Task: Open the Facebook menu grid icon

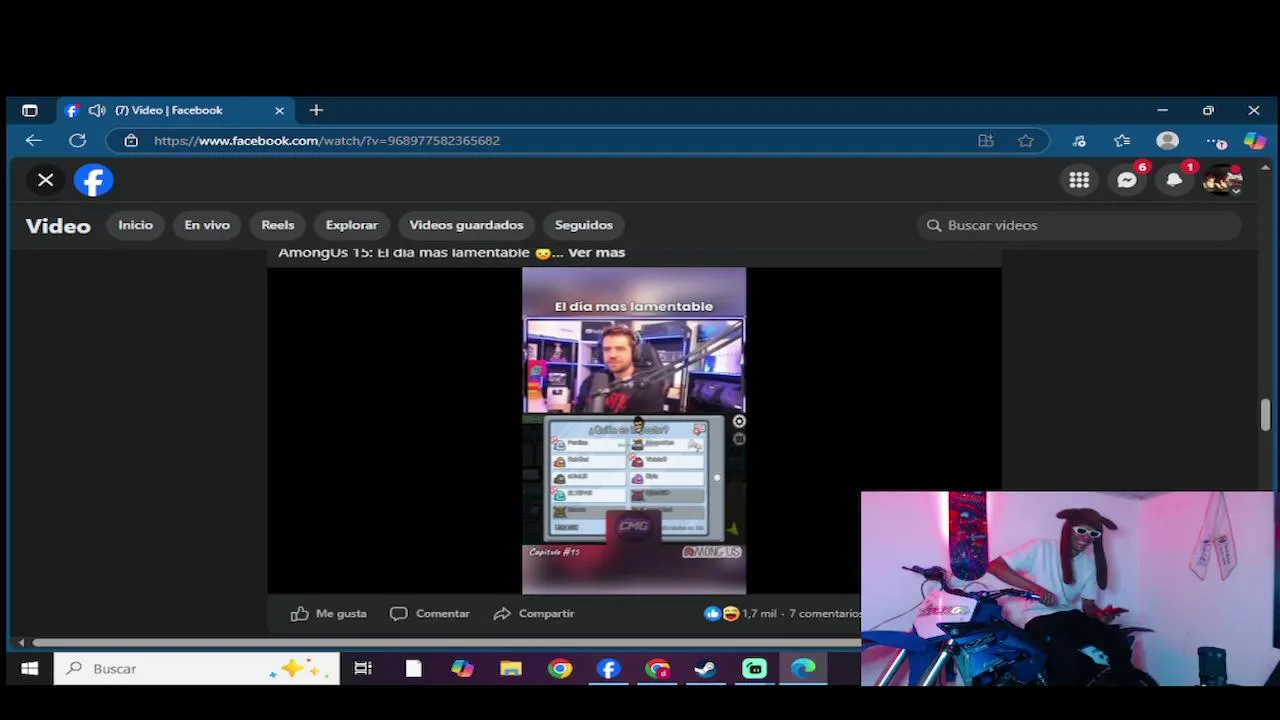Action: click(x=1079, y=180)
